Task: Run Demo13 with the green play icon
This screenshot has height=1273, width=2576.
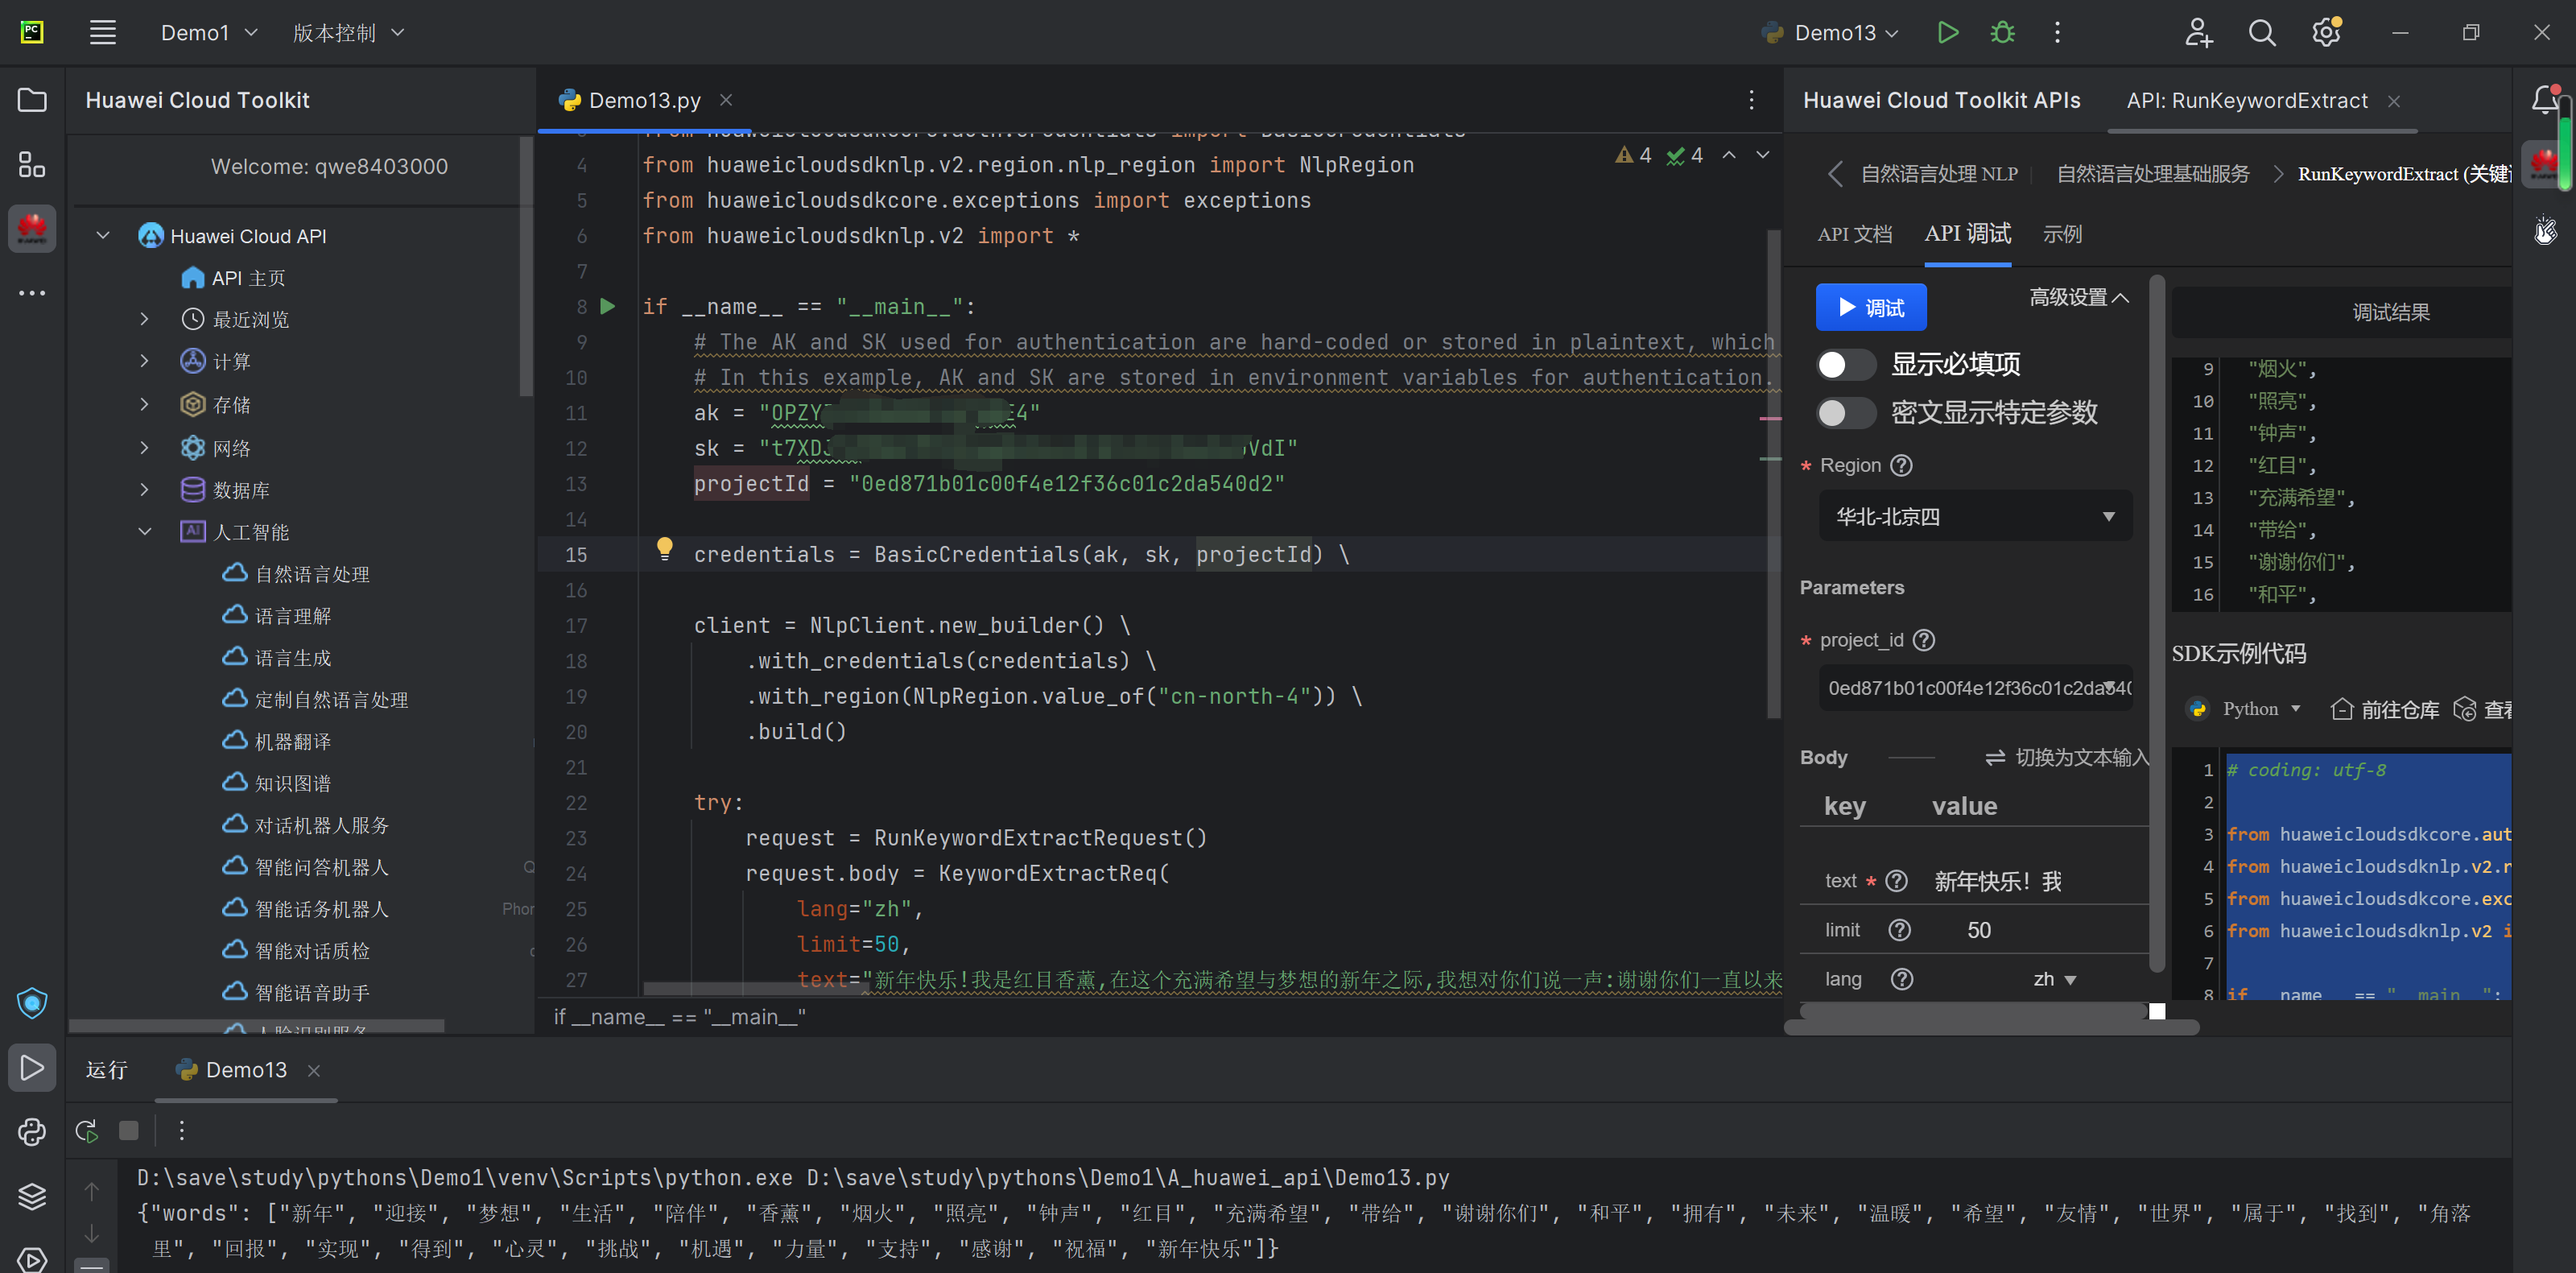Action: click(1947, 33)
